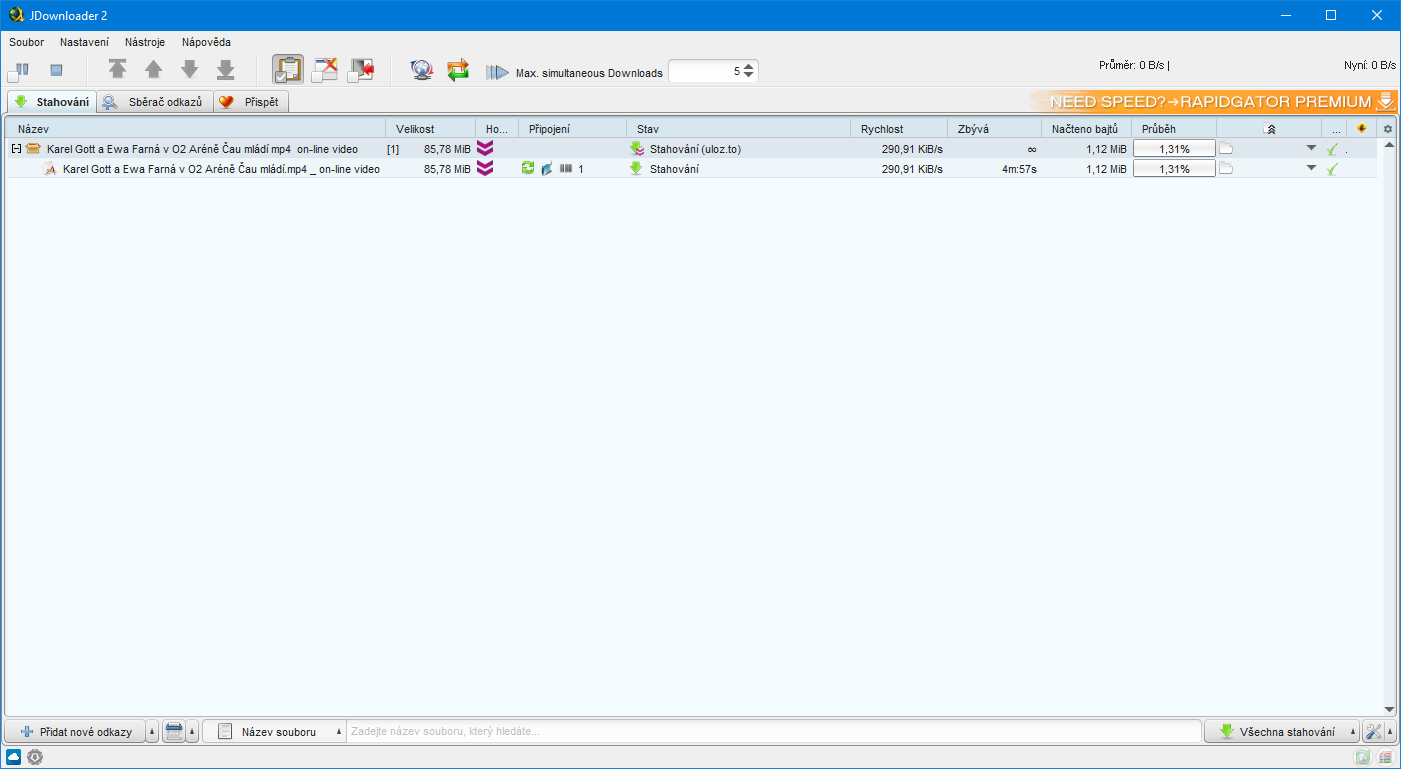Open the Všechna stahování view dropdown
This screenshot has height=769, width=1401.
click(x=1282, y=732)
